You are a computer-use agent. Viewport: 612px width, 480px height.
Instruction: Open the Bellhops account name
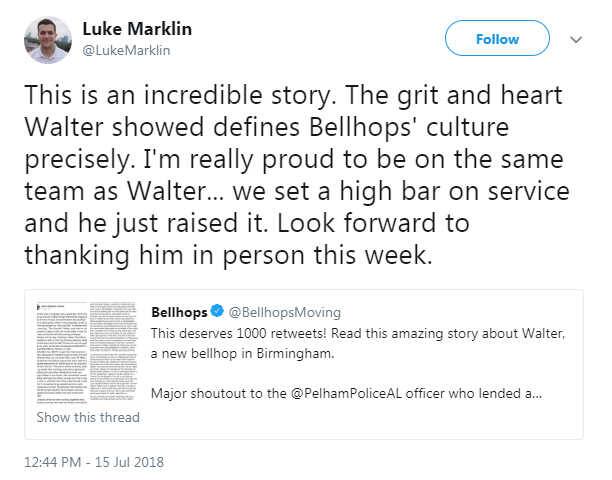pos(179,312)
